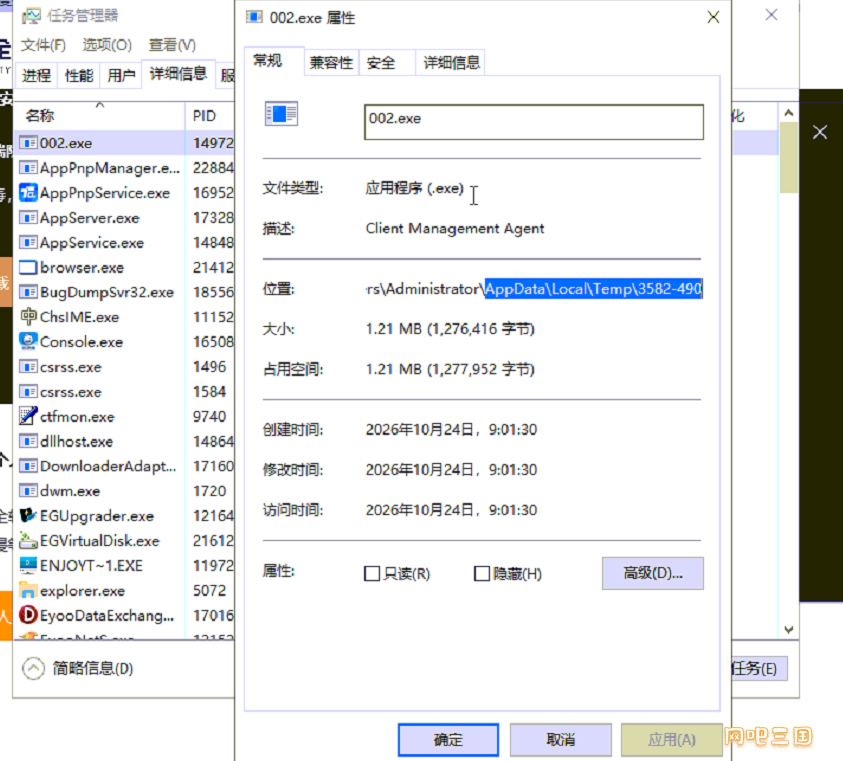Open the 选项(O) menu in Task Manager
Viewport: 843px width, 761px height.
tap(107, 45)
